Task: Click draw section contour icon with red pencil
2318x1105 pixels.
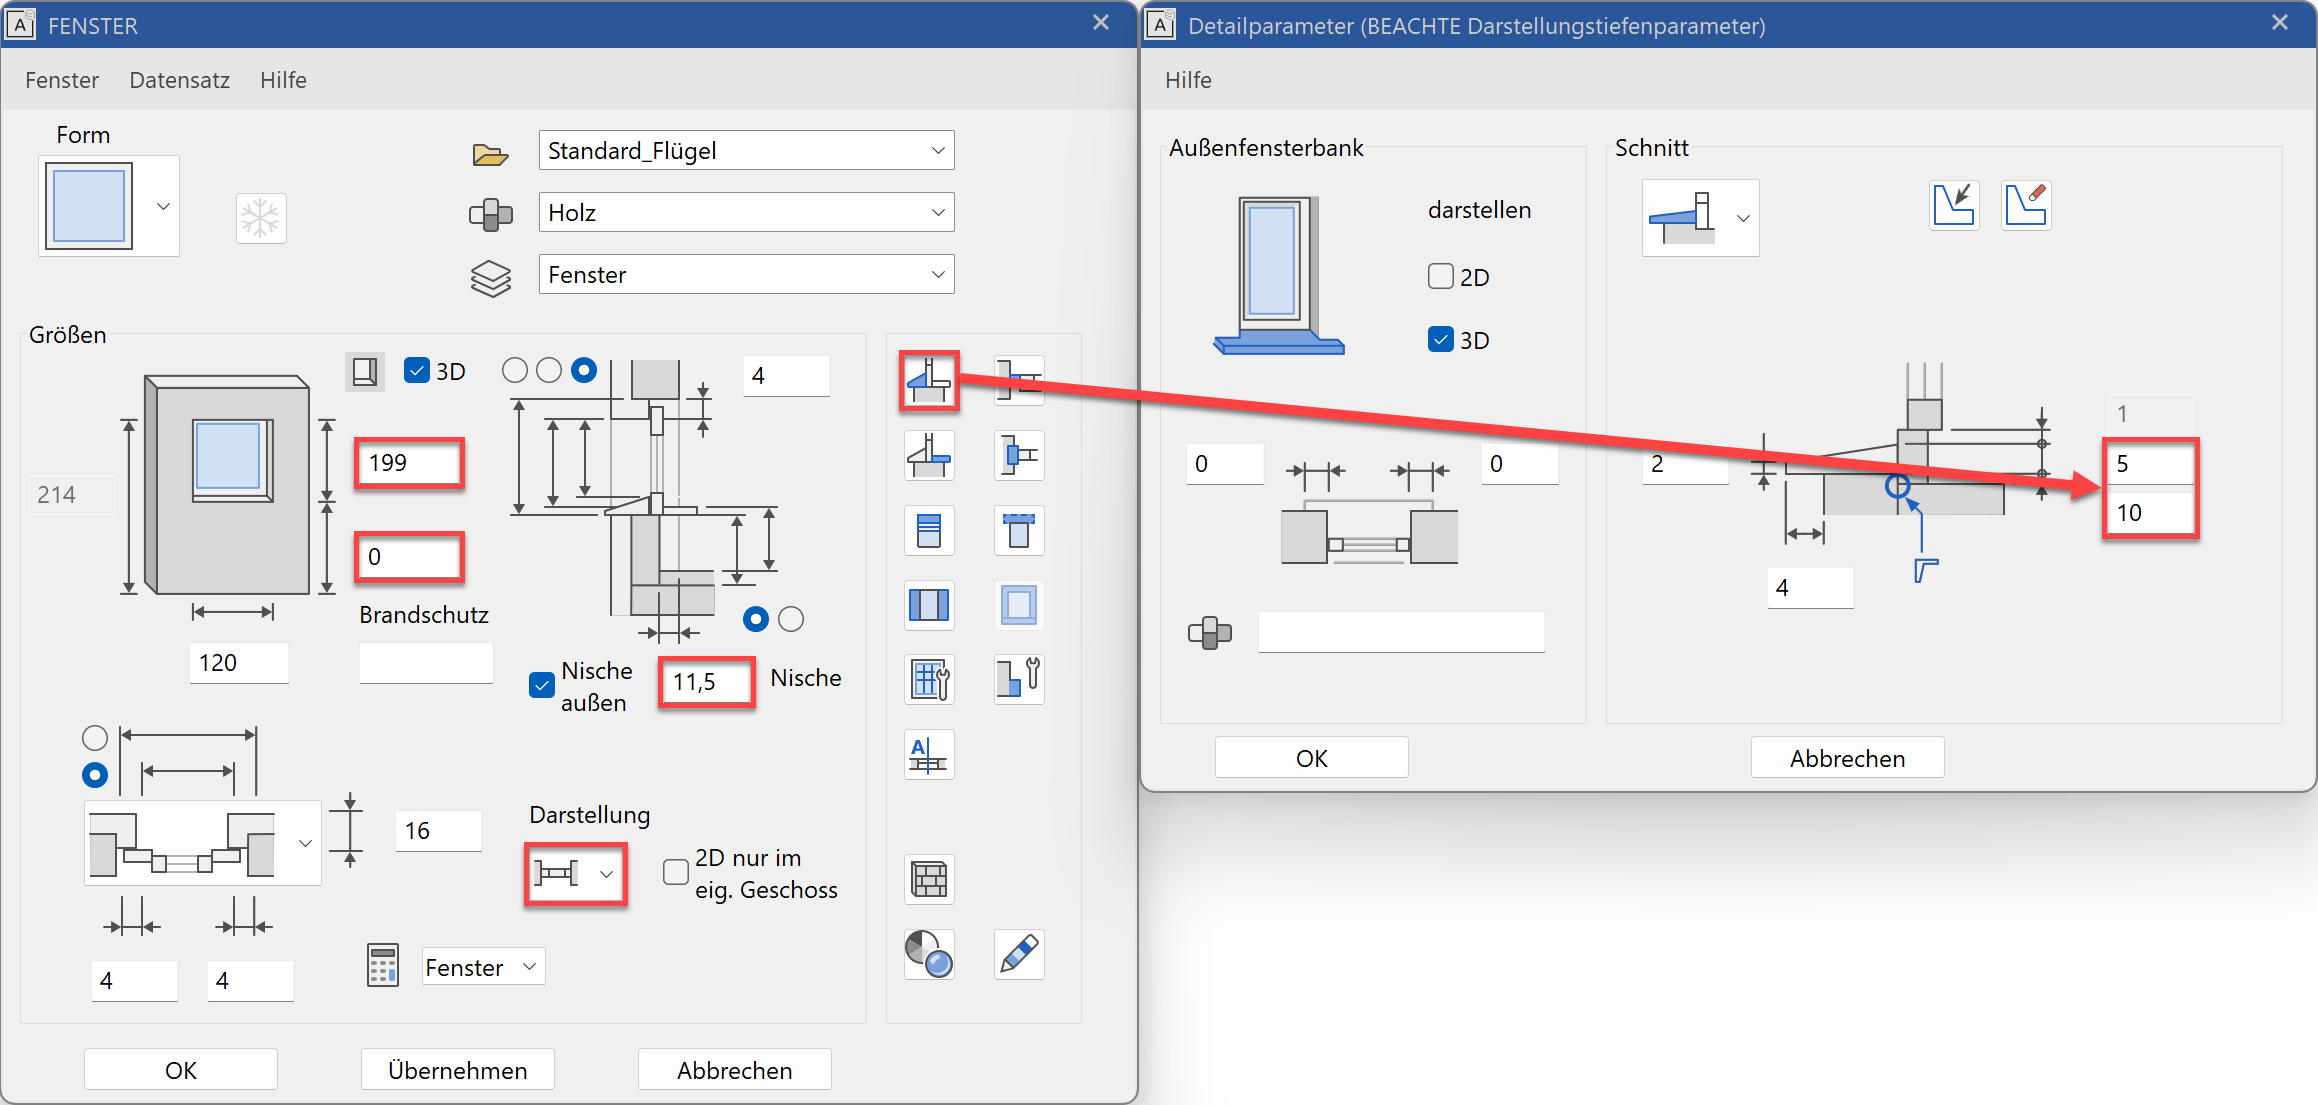Action: pyautogui.click(x=2025, y=205)
